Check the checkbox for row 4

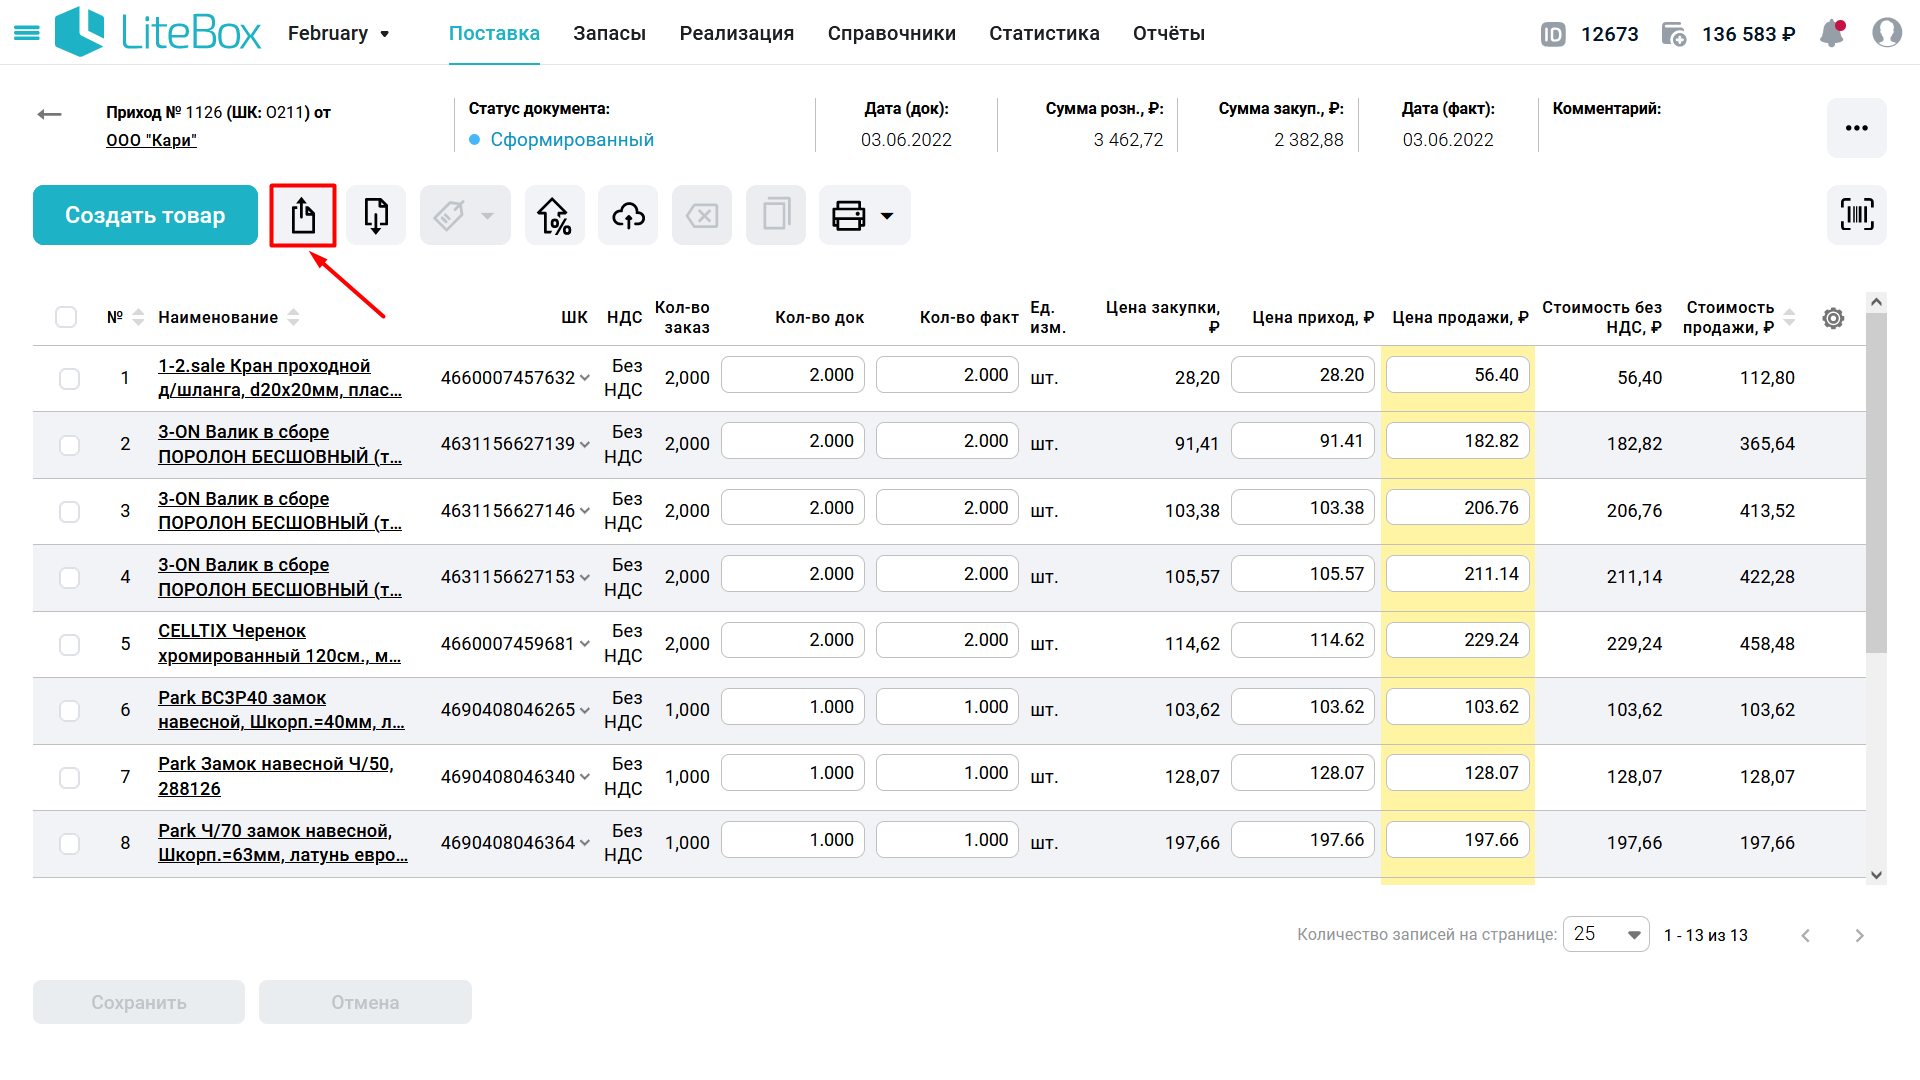point(69,577)
